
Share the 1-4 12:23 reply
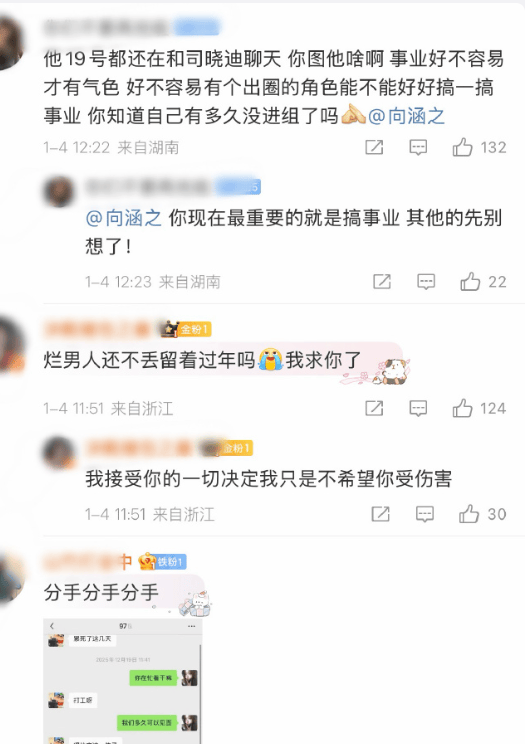coord(382,282)
